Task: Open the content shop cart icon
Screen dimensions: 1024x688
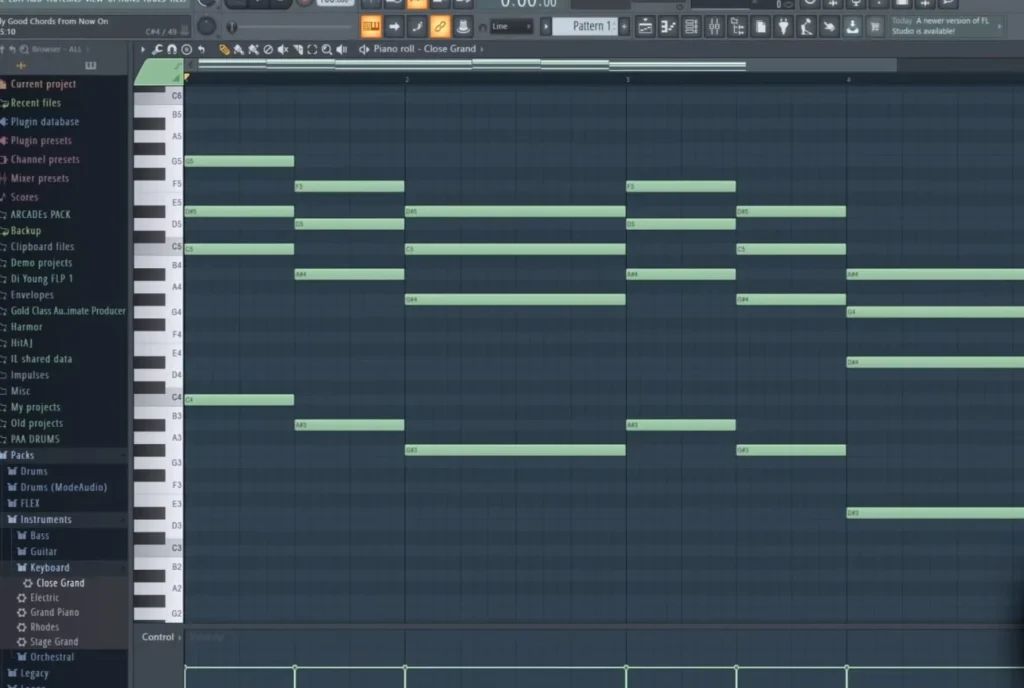Action: tap(875, 26)
